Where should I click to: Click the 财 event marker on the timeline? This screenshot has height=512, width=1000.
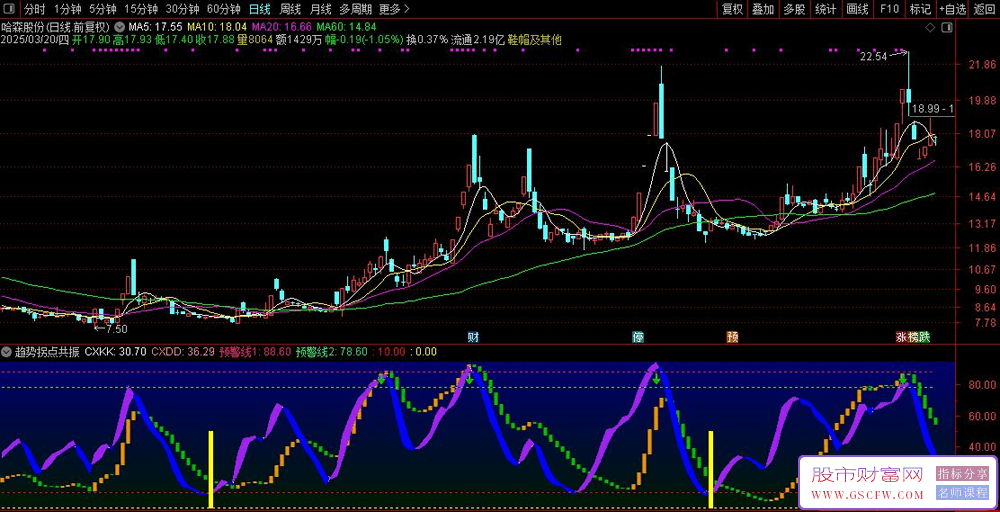[473, 336]
